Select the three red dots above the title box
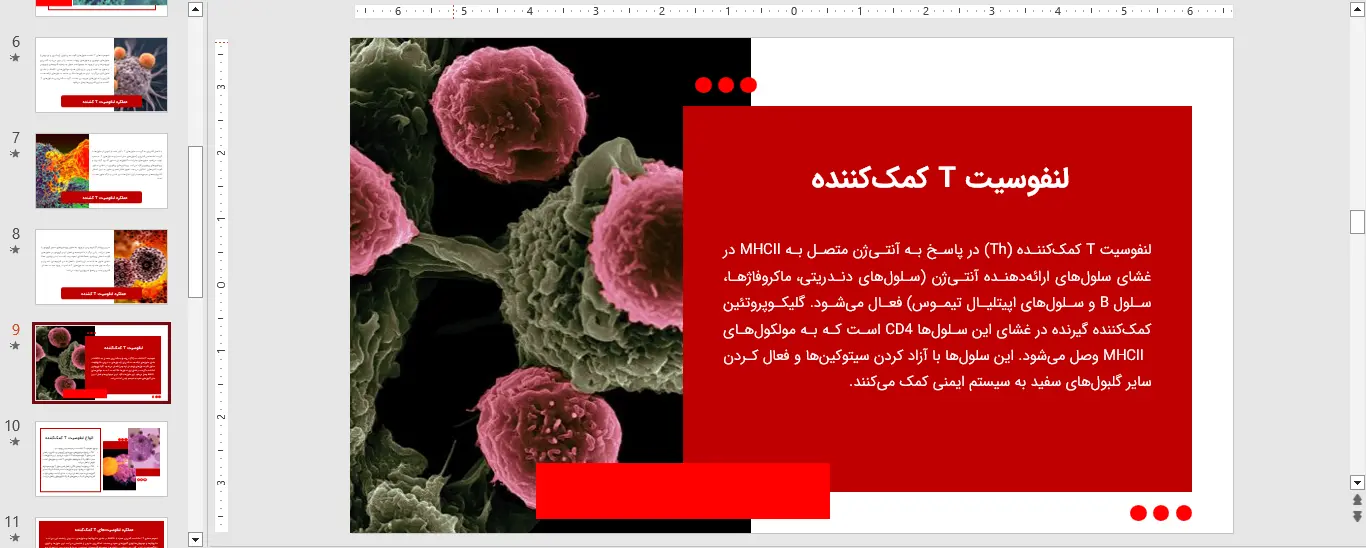The width and height of the screenshot is (1366, 548). 726,85
